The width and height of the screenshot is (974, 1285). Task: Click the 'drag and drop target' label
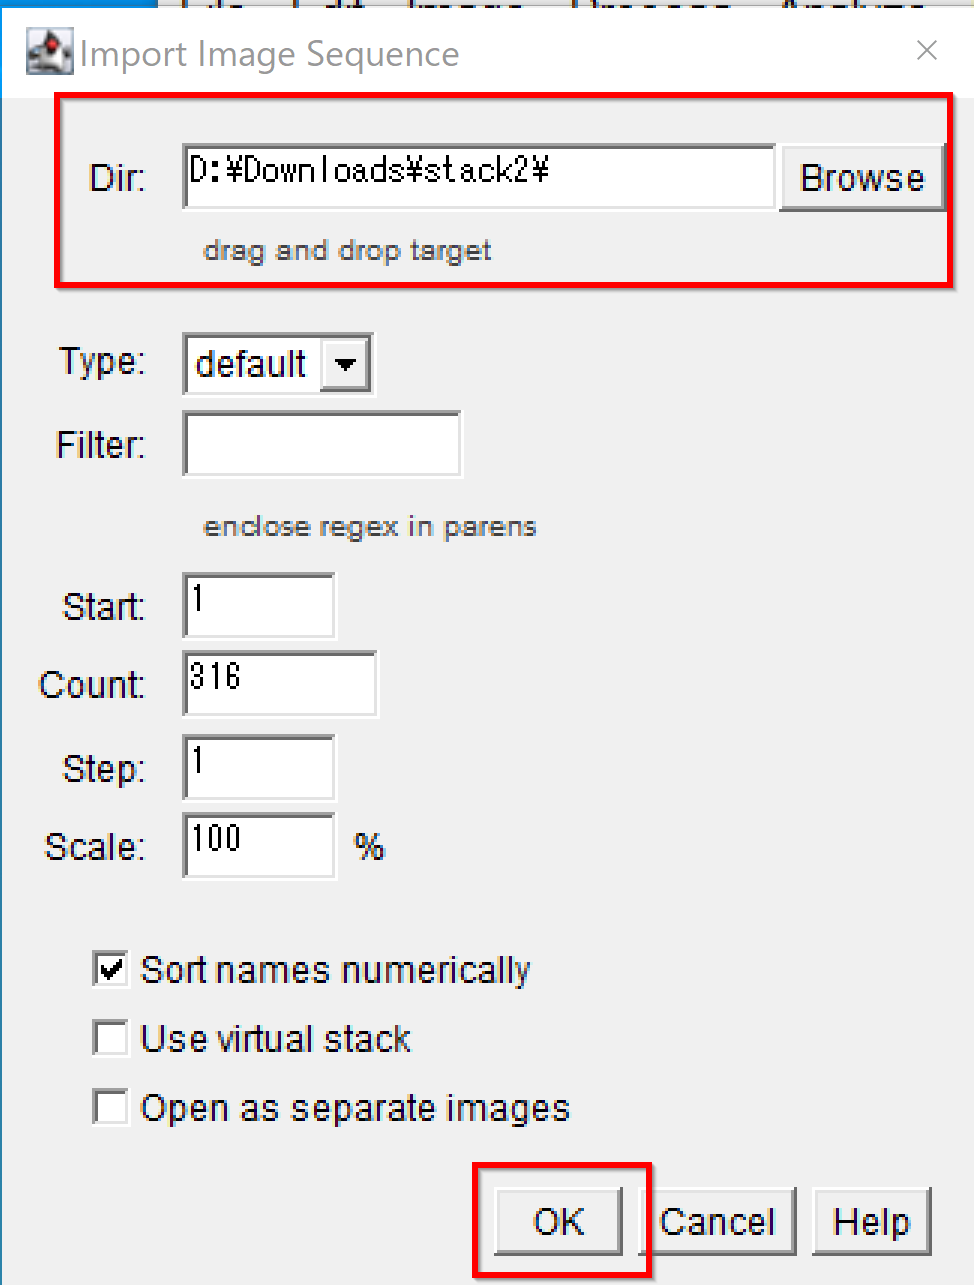[x=347, y=250]
